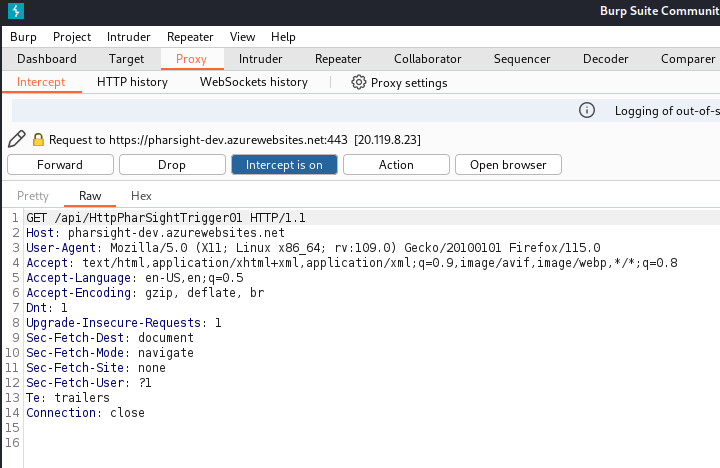
Task: Open the Help menu
Action: (x=283, y=36)
